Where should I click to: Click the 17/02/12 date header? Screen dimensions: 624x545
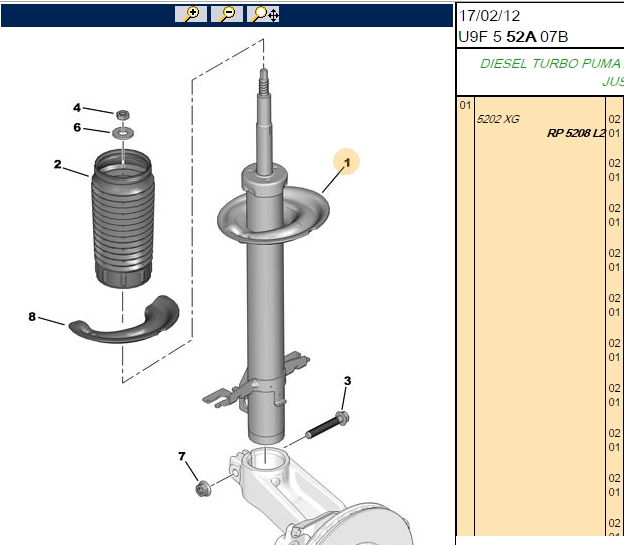489,16
